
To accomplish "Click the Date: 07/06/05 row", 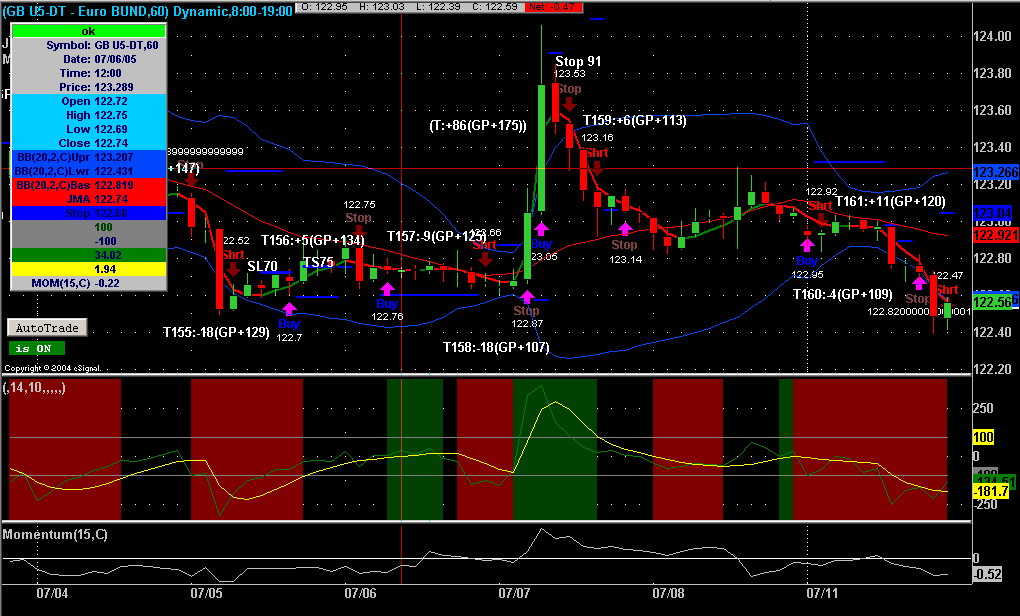I will click(x=88, y=59).
